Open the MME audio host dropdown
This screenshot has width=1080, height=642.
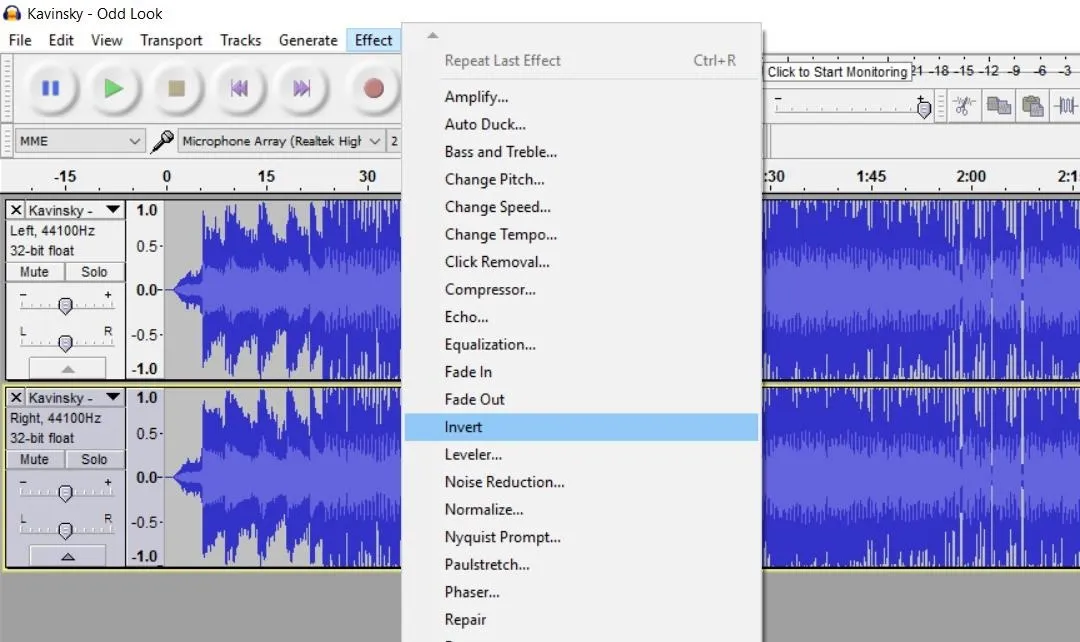pos(79,141)
